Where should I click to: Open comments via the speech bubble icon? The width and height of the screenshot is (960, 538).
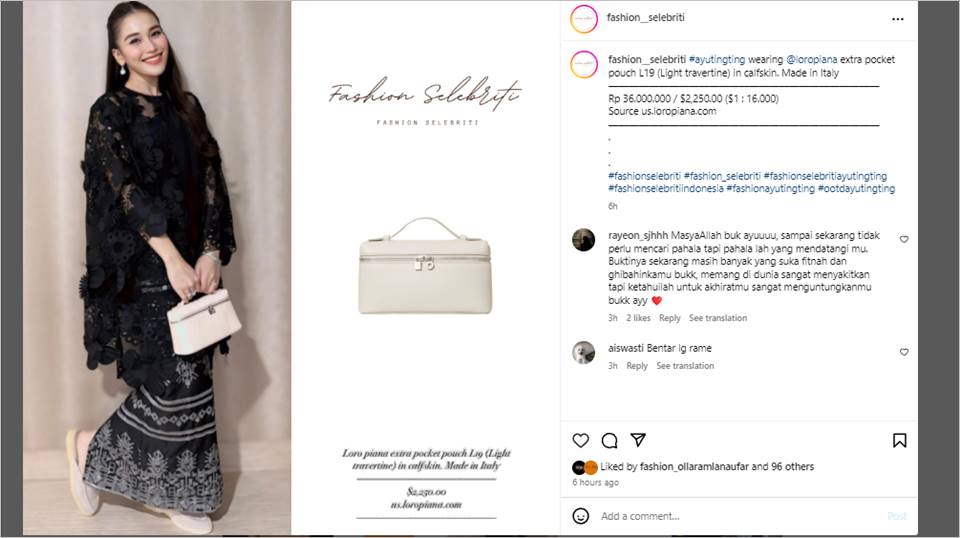click(x=609, y=440)
